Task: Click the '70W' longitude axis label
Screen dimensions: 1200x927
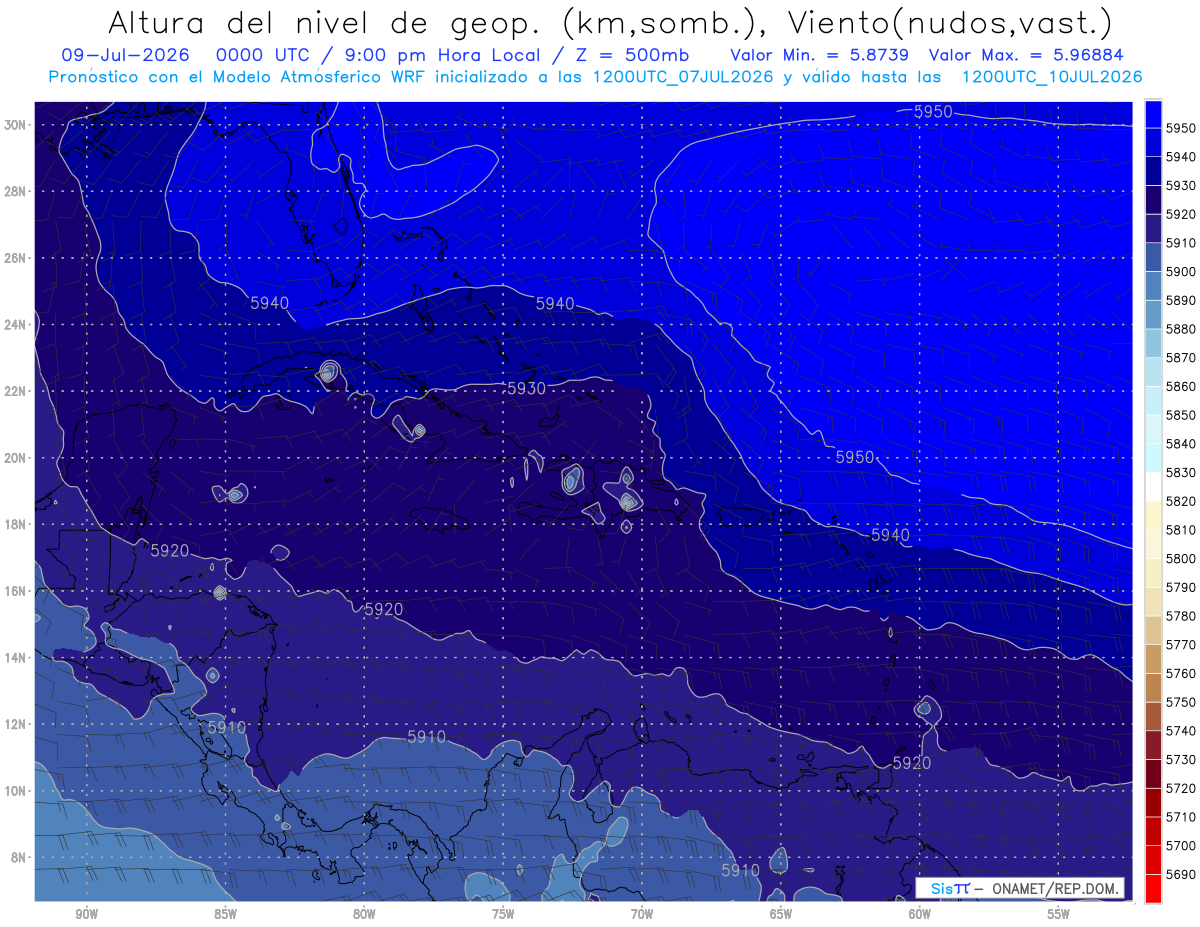Action: (x=642, y=914)
